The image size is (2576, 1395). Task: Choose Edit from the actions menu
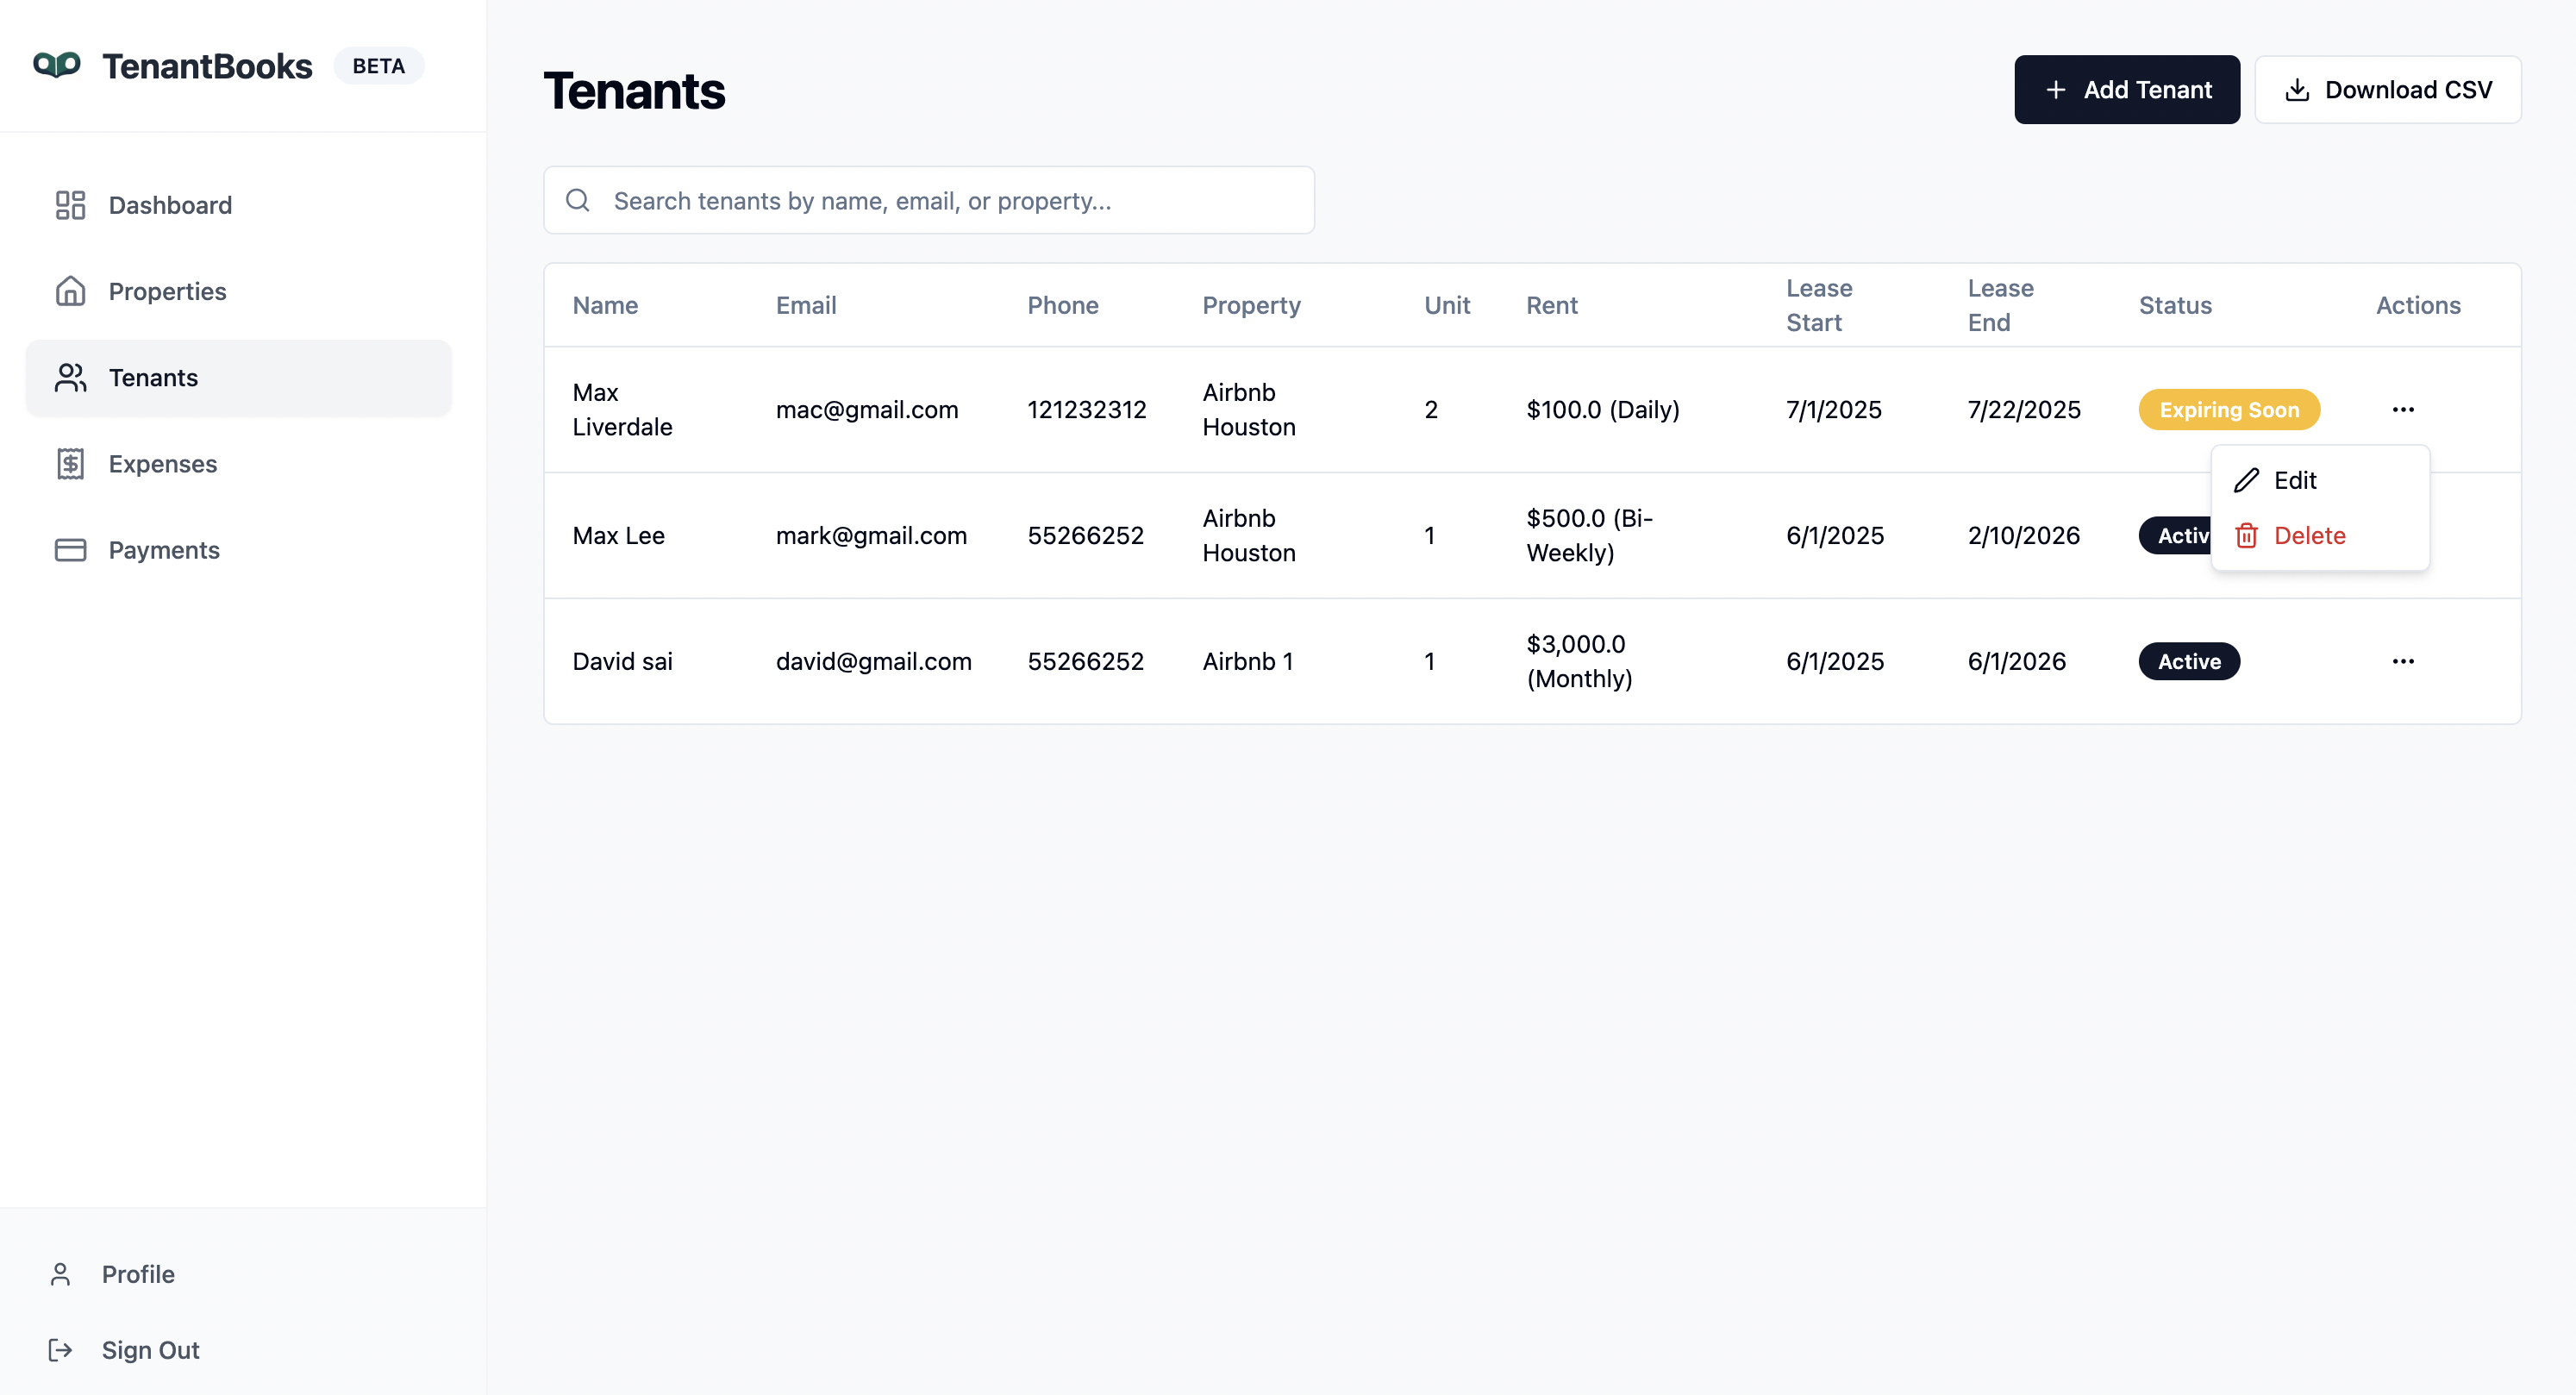point(2320,480)
